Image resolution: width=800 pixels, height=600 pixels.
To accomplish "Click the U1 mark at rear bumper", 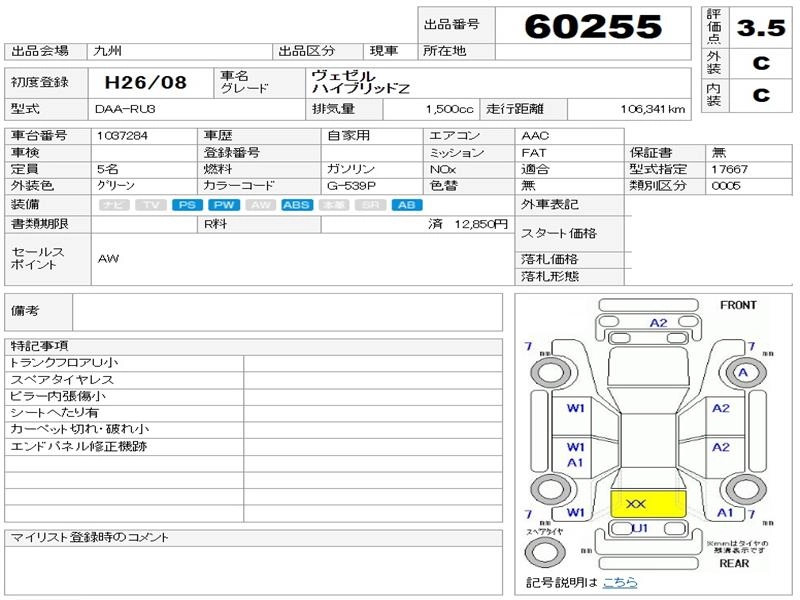I will [x=640, y=528].
